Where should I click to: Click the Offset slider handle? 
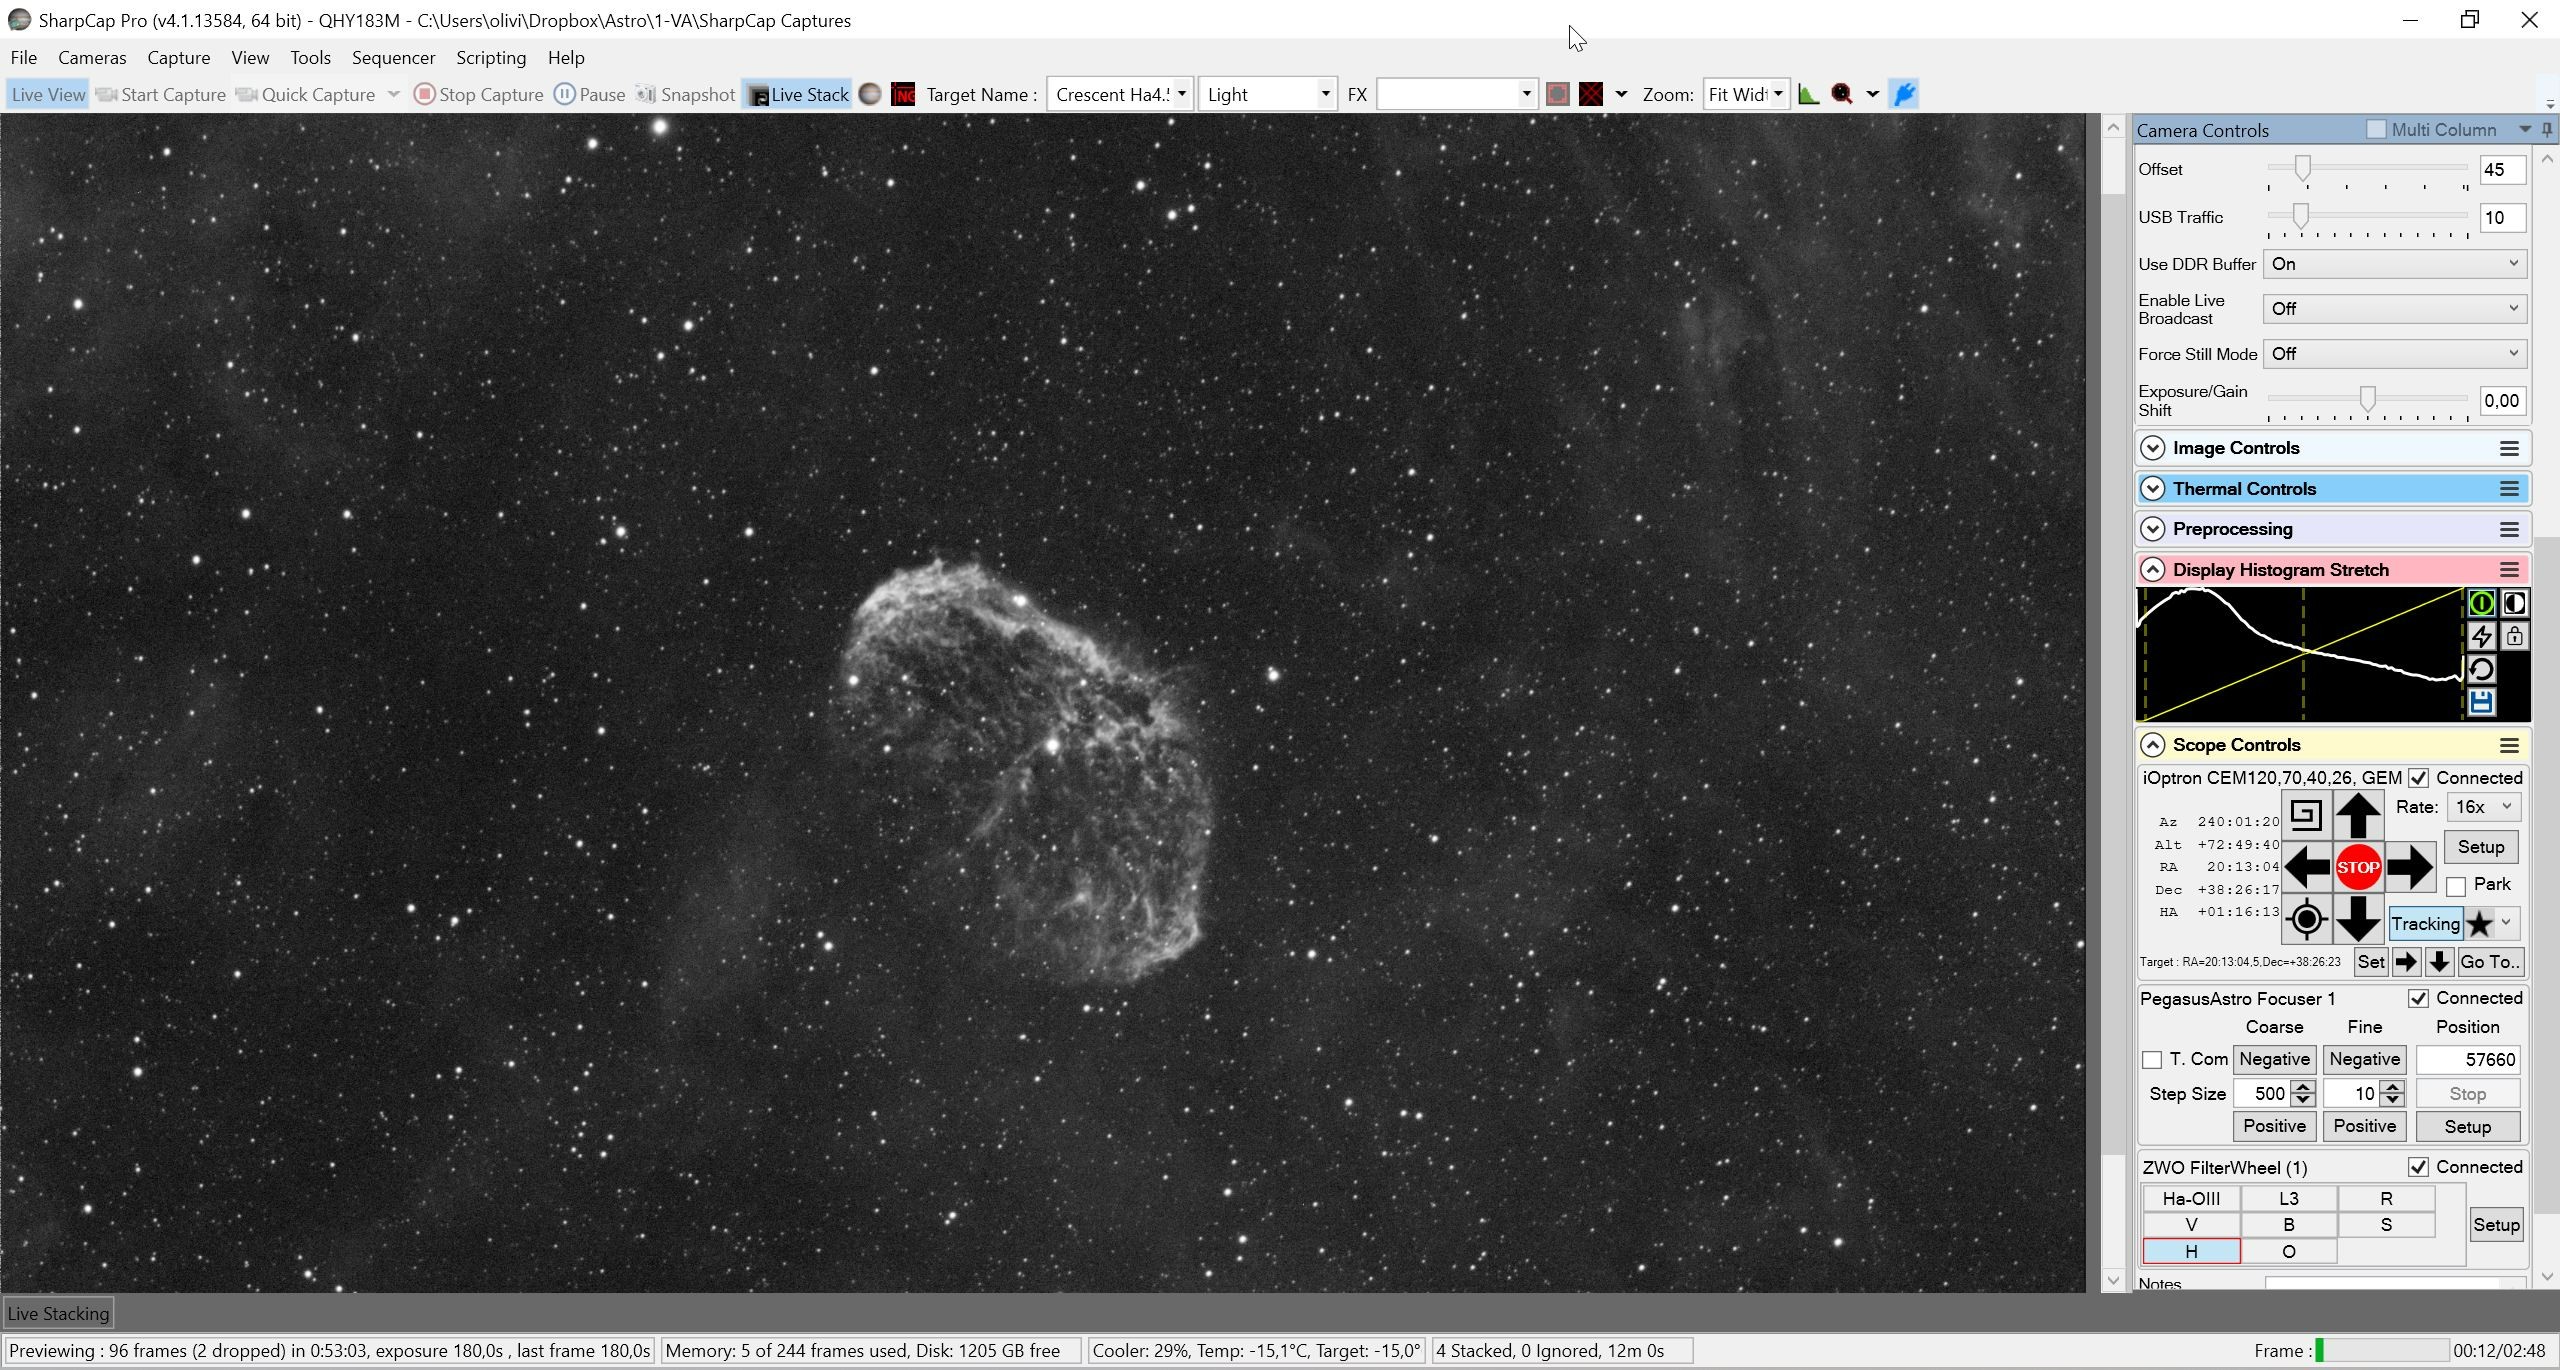(2302, 168)
